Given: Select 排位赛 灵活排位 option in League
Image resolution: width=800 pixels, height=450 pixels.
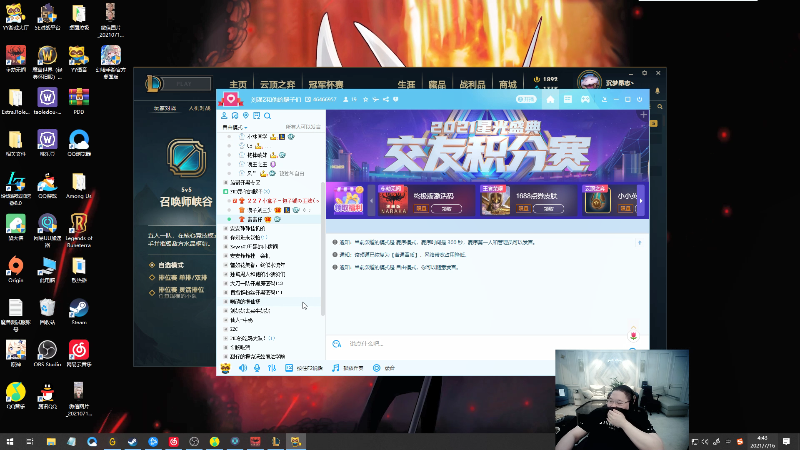Looking at the screenshot, I should (177, 290).
